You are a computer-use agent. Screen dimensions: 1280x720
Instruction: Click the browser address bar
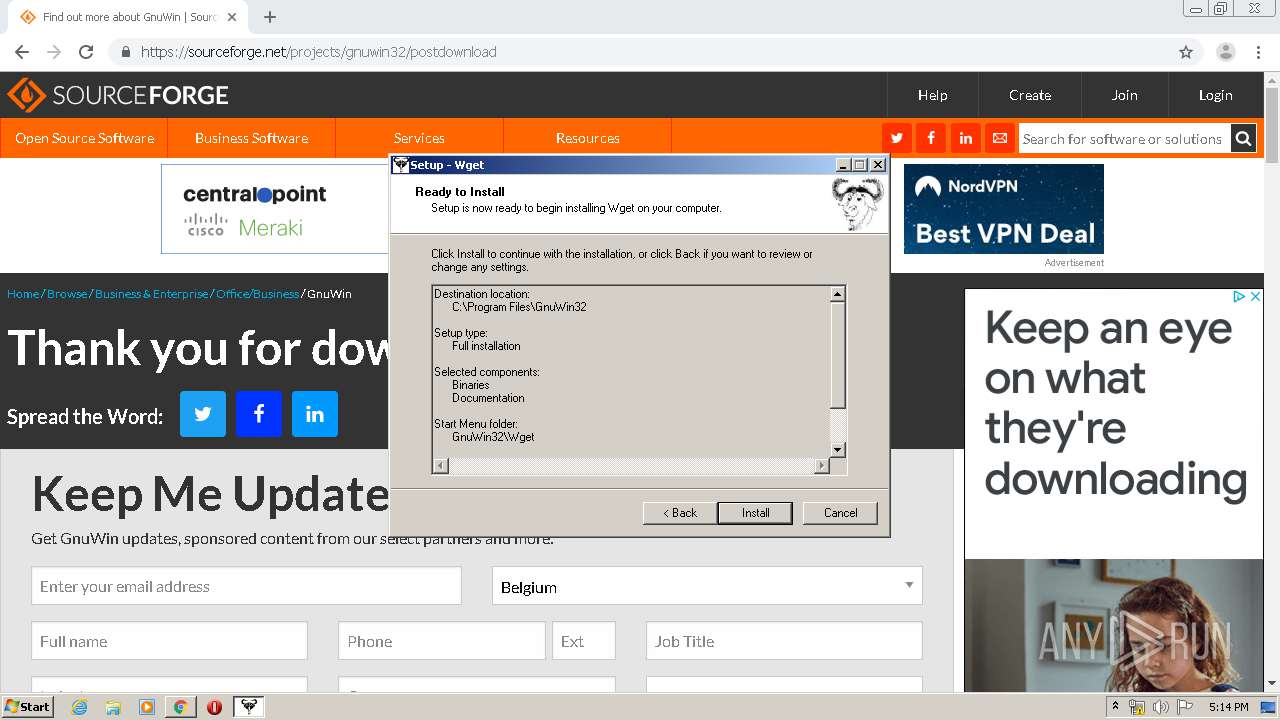[x=640, y=52]
